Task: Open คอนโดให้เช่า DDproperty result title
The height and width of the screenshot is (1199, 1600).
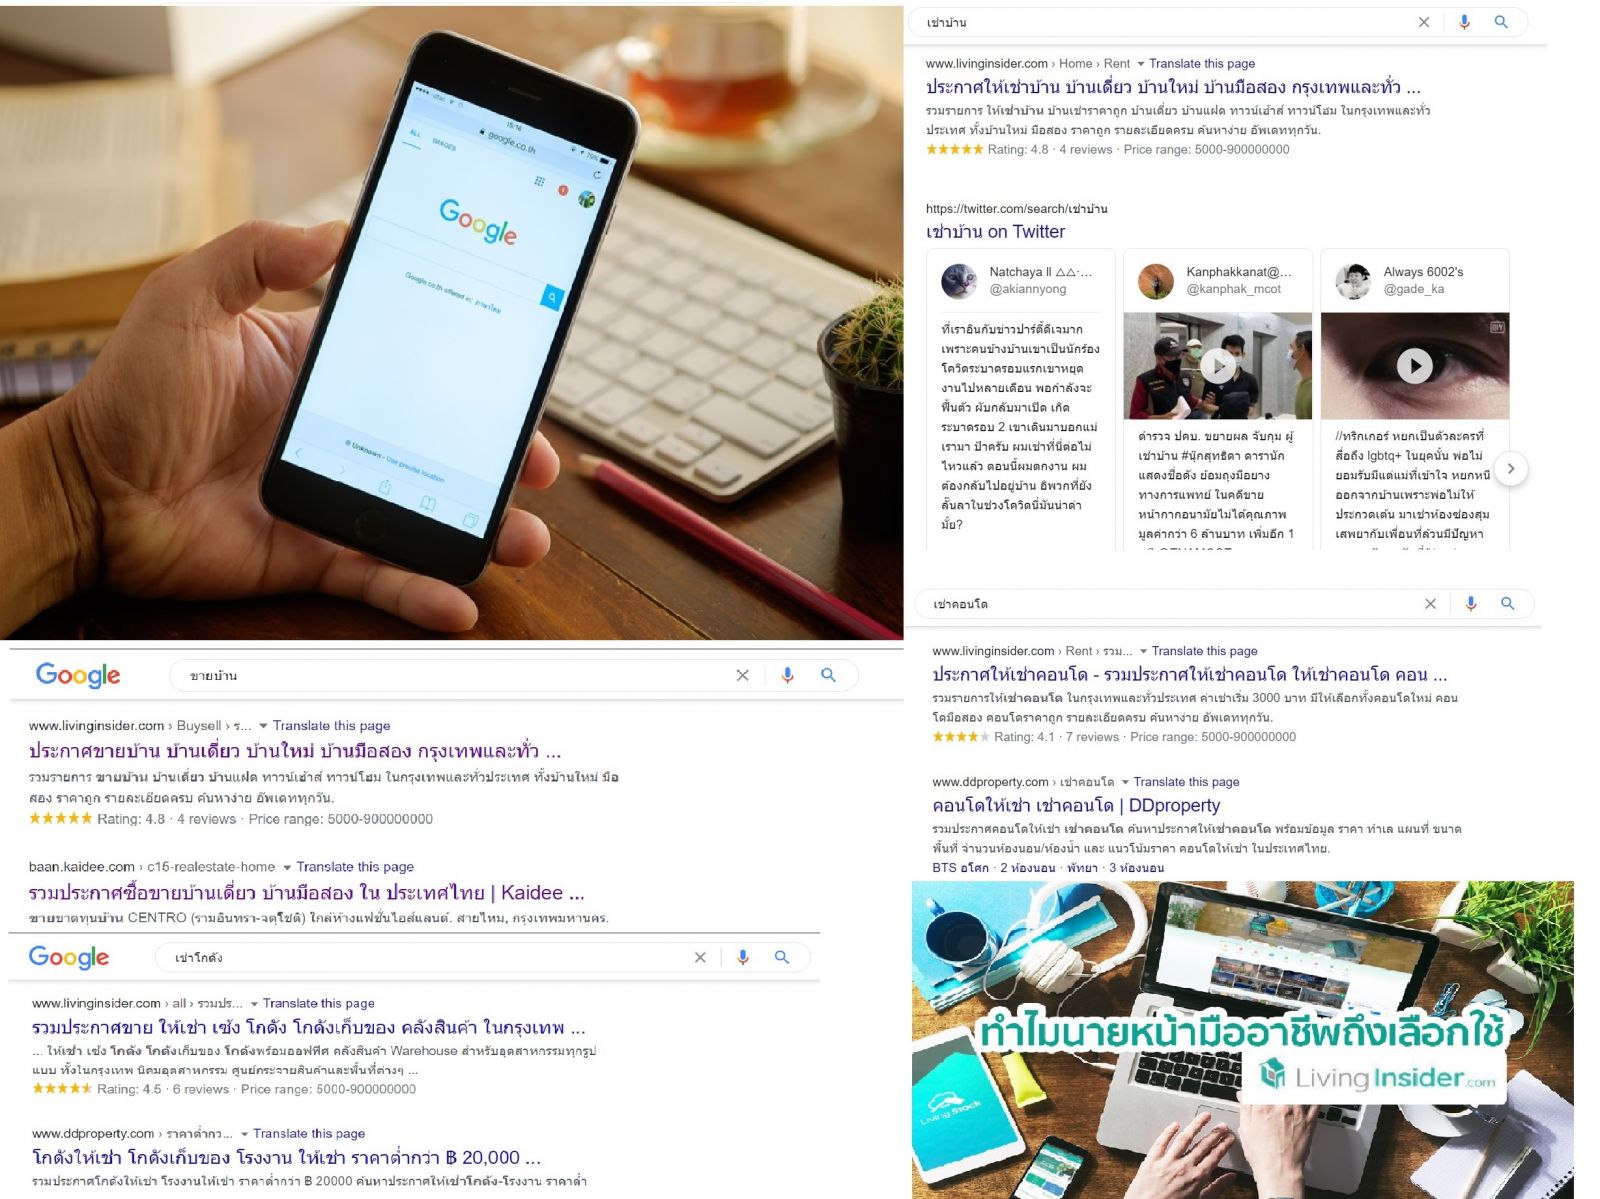Action: [x=1076, y=805]
